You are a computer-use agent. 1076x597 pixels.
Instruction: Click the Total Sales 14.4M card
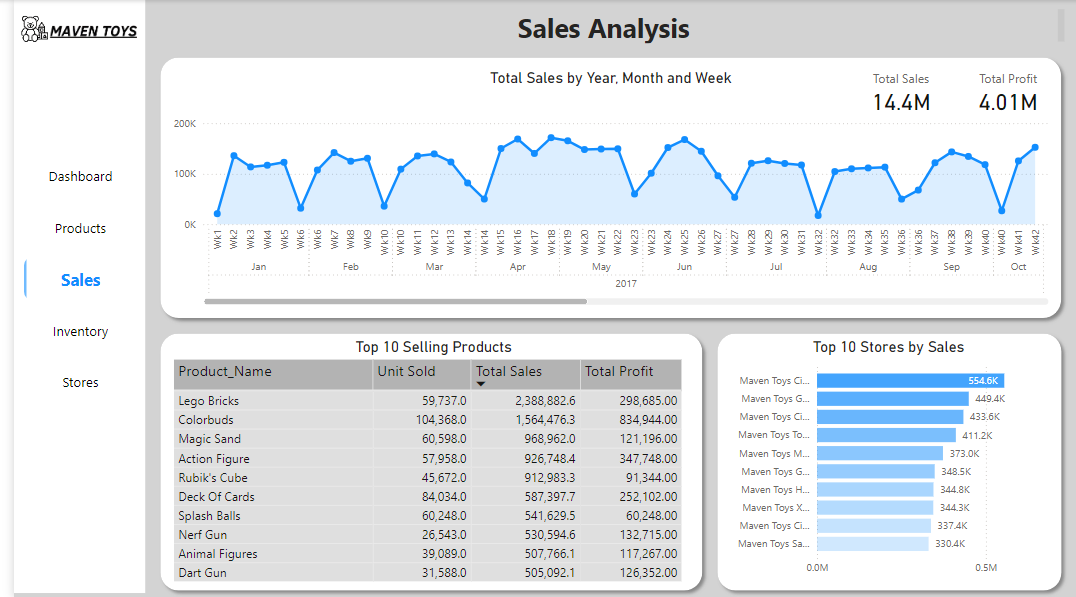tap(901, 93)
